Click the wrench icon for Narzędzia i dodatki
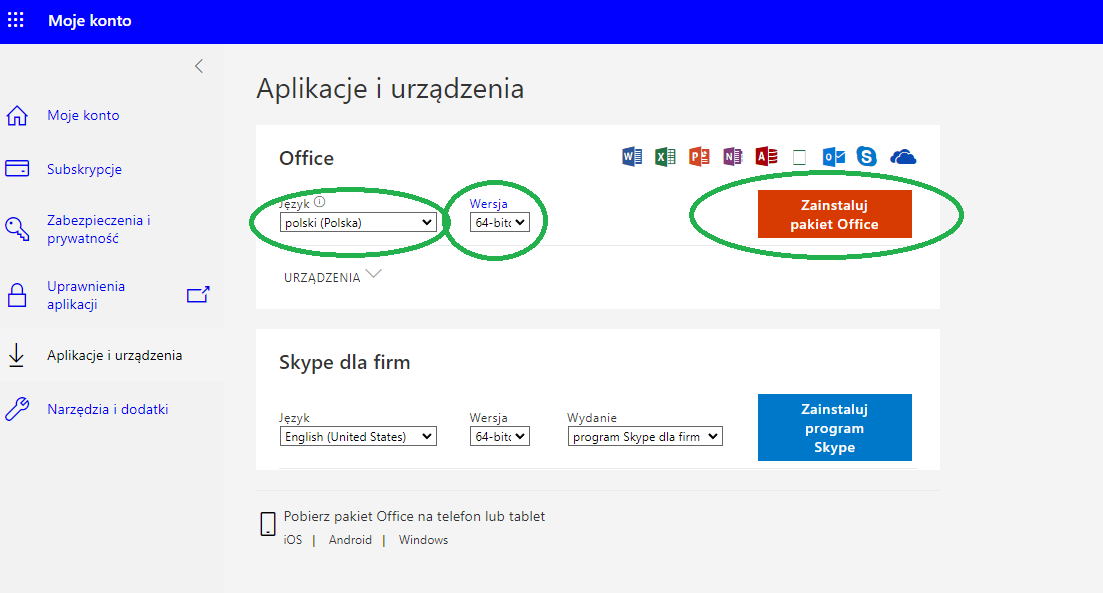 (x=17, y=409)
